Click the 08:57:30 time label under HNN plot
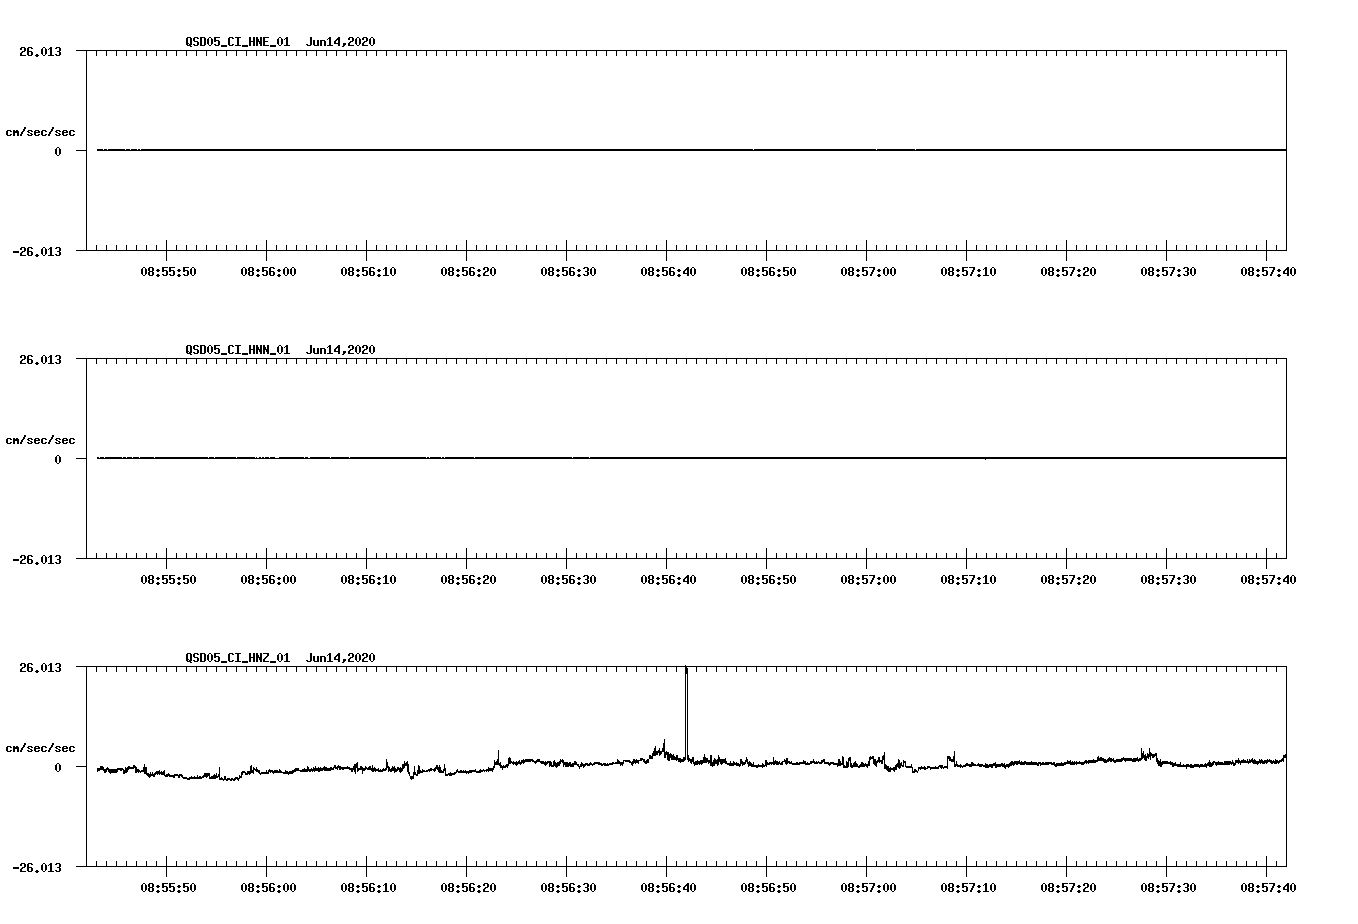Viewport: 1358px width, 924px height. click(x=1168, y=580)
